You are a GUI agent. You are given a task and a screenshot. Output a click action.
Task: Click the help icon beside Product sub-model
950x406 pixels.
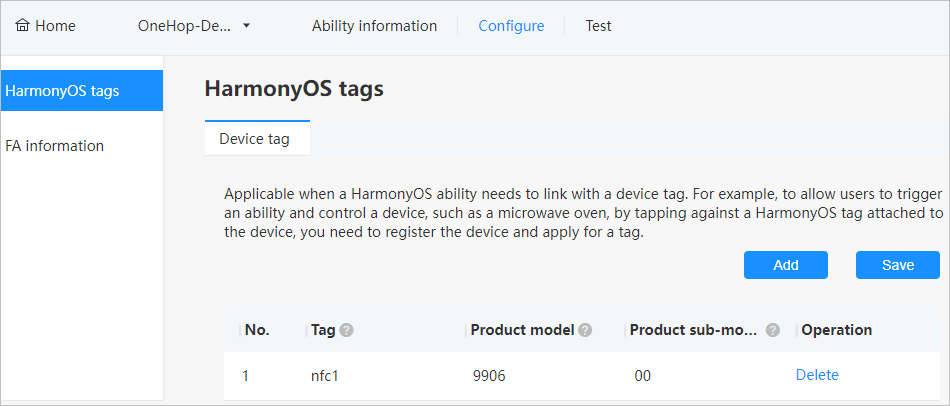pyautogui.click(x=772, y=330)
